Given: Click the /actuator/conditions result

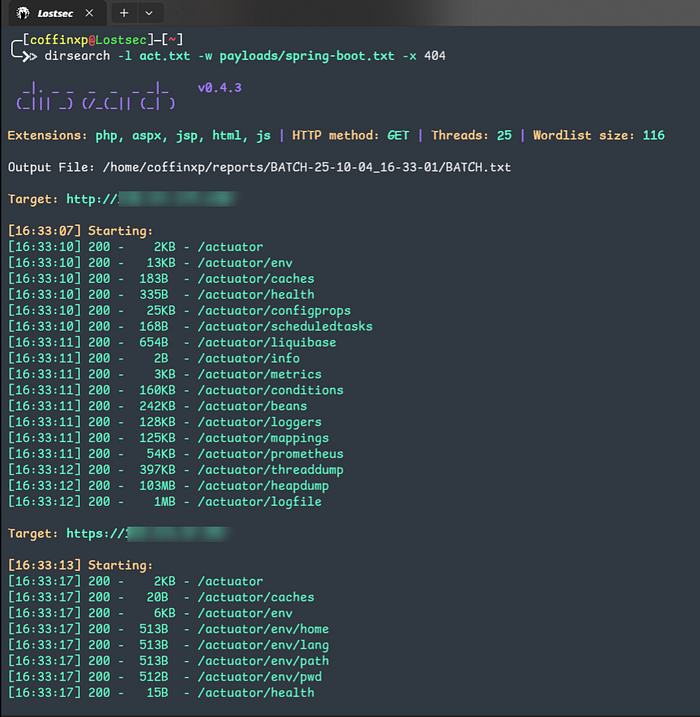Looking at the screenshot, I should (176, 391).
